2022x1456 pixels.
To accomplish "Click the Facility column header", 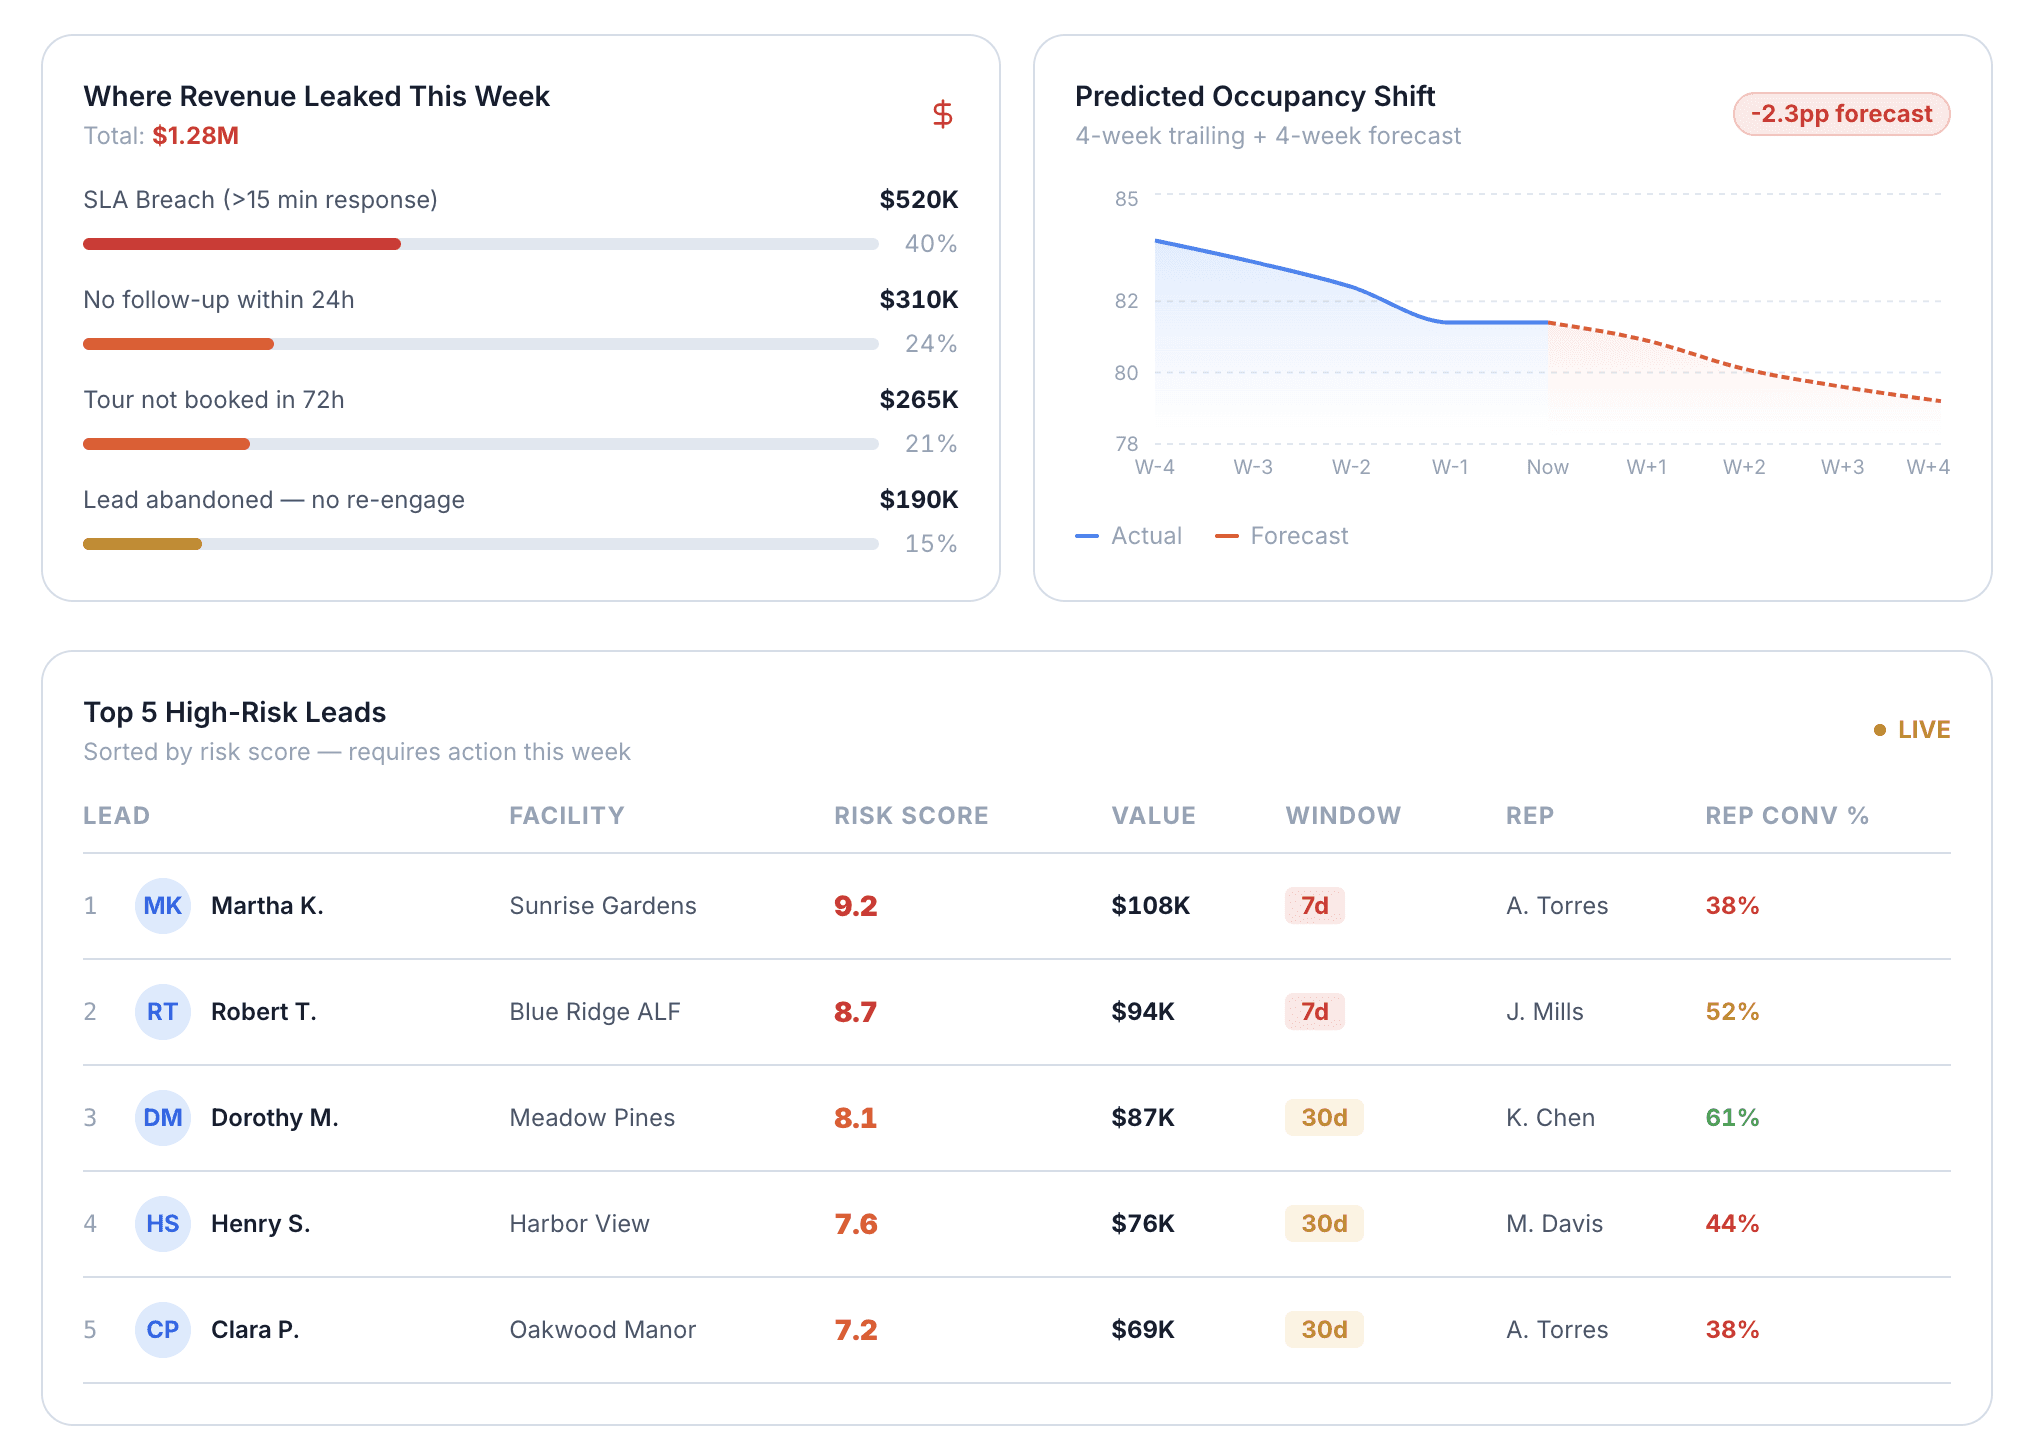I will pyautogui.click(x=566, y=816).
